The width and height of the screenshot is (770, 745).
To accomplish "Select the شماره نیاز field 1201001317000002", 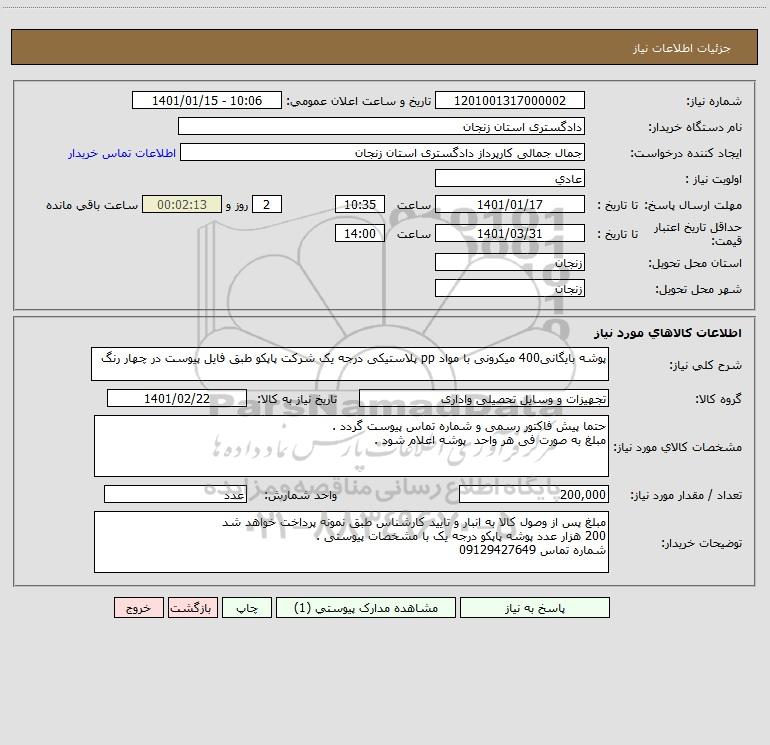I will 510,100.
